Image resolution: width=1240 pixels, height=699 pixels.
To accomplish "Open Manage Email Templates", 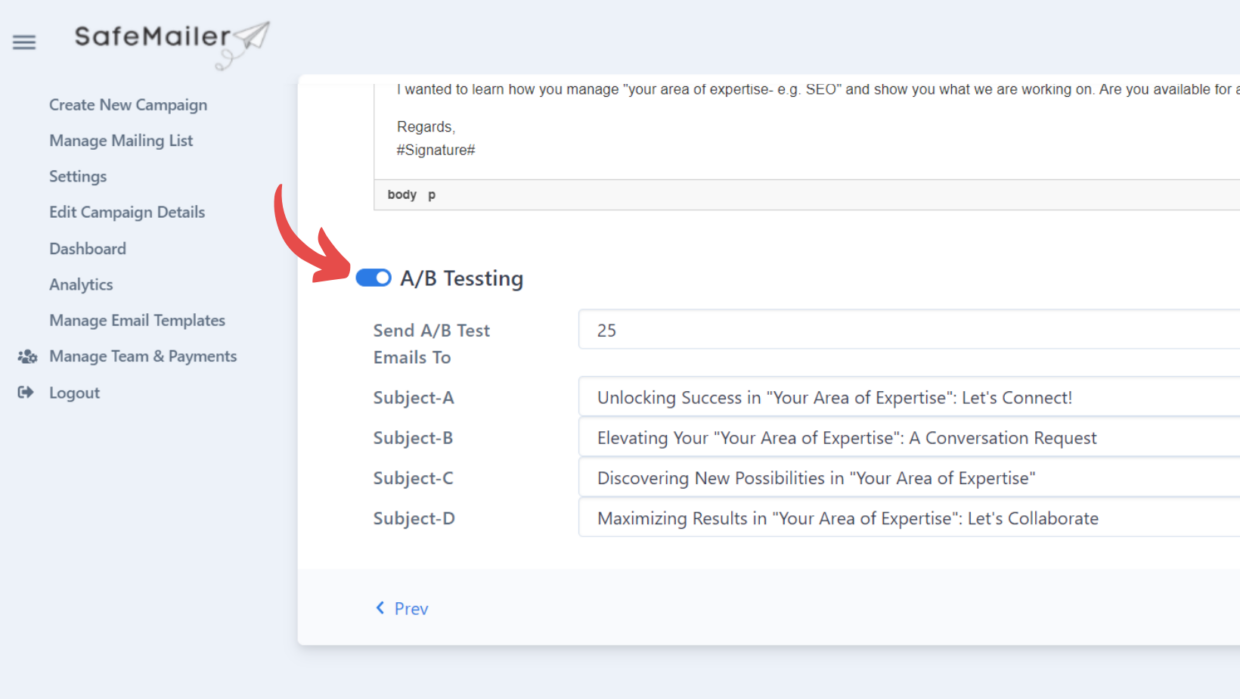I will [x=137, y=320].
